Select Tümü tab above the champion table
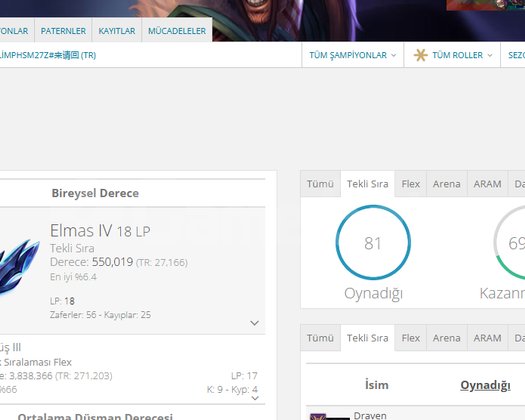Image resolution: width=525 pixels, height=420 pixels. point(320,338)
